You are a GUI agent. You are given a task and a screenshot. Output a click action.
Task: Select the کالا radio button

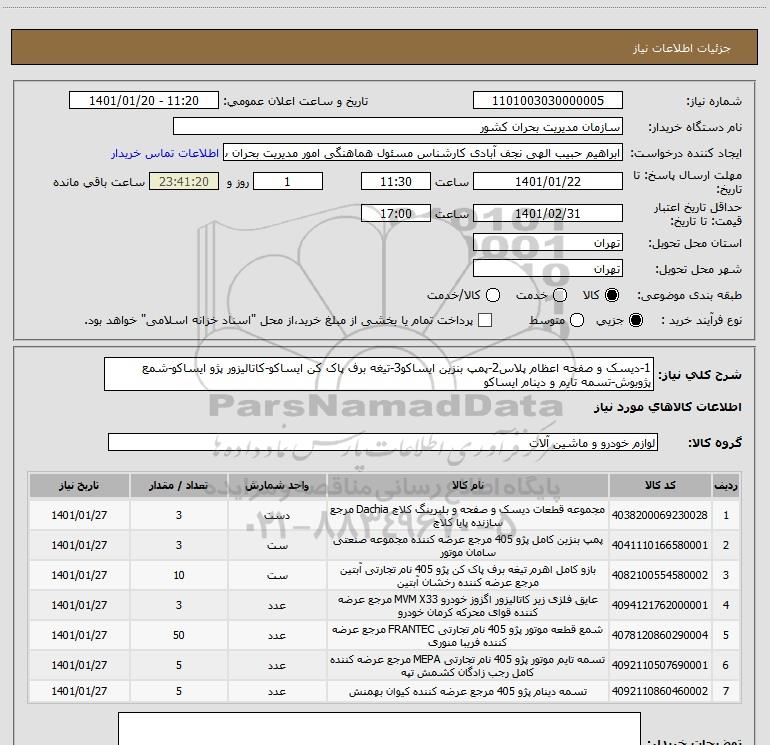(x=612, y=295)
